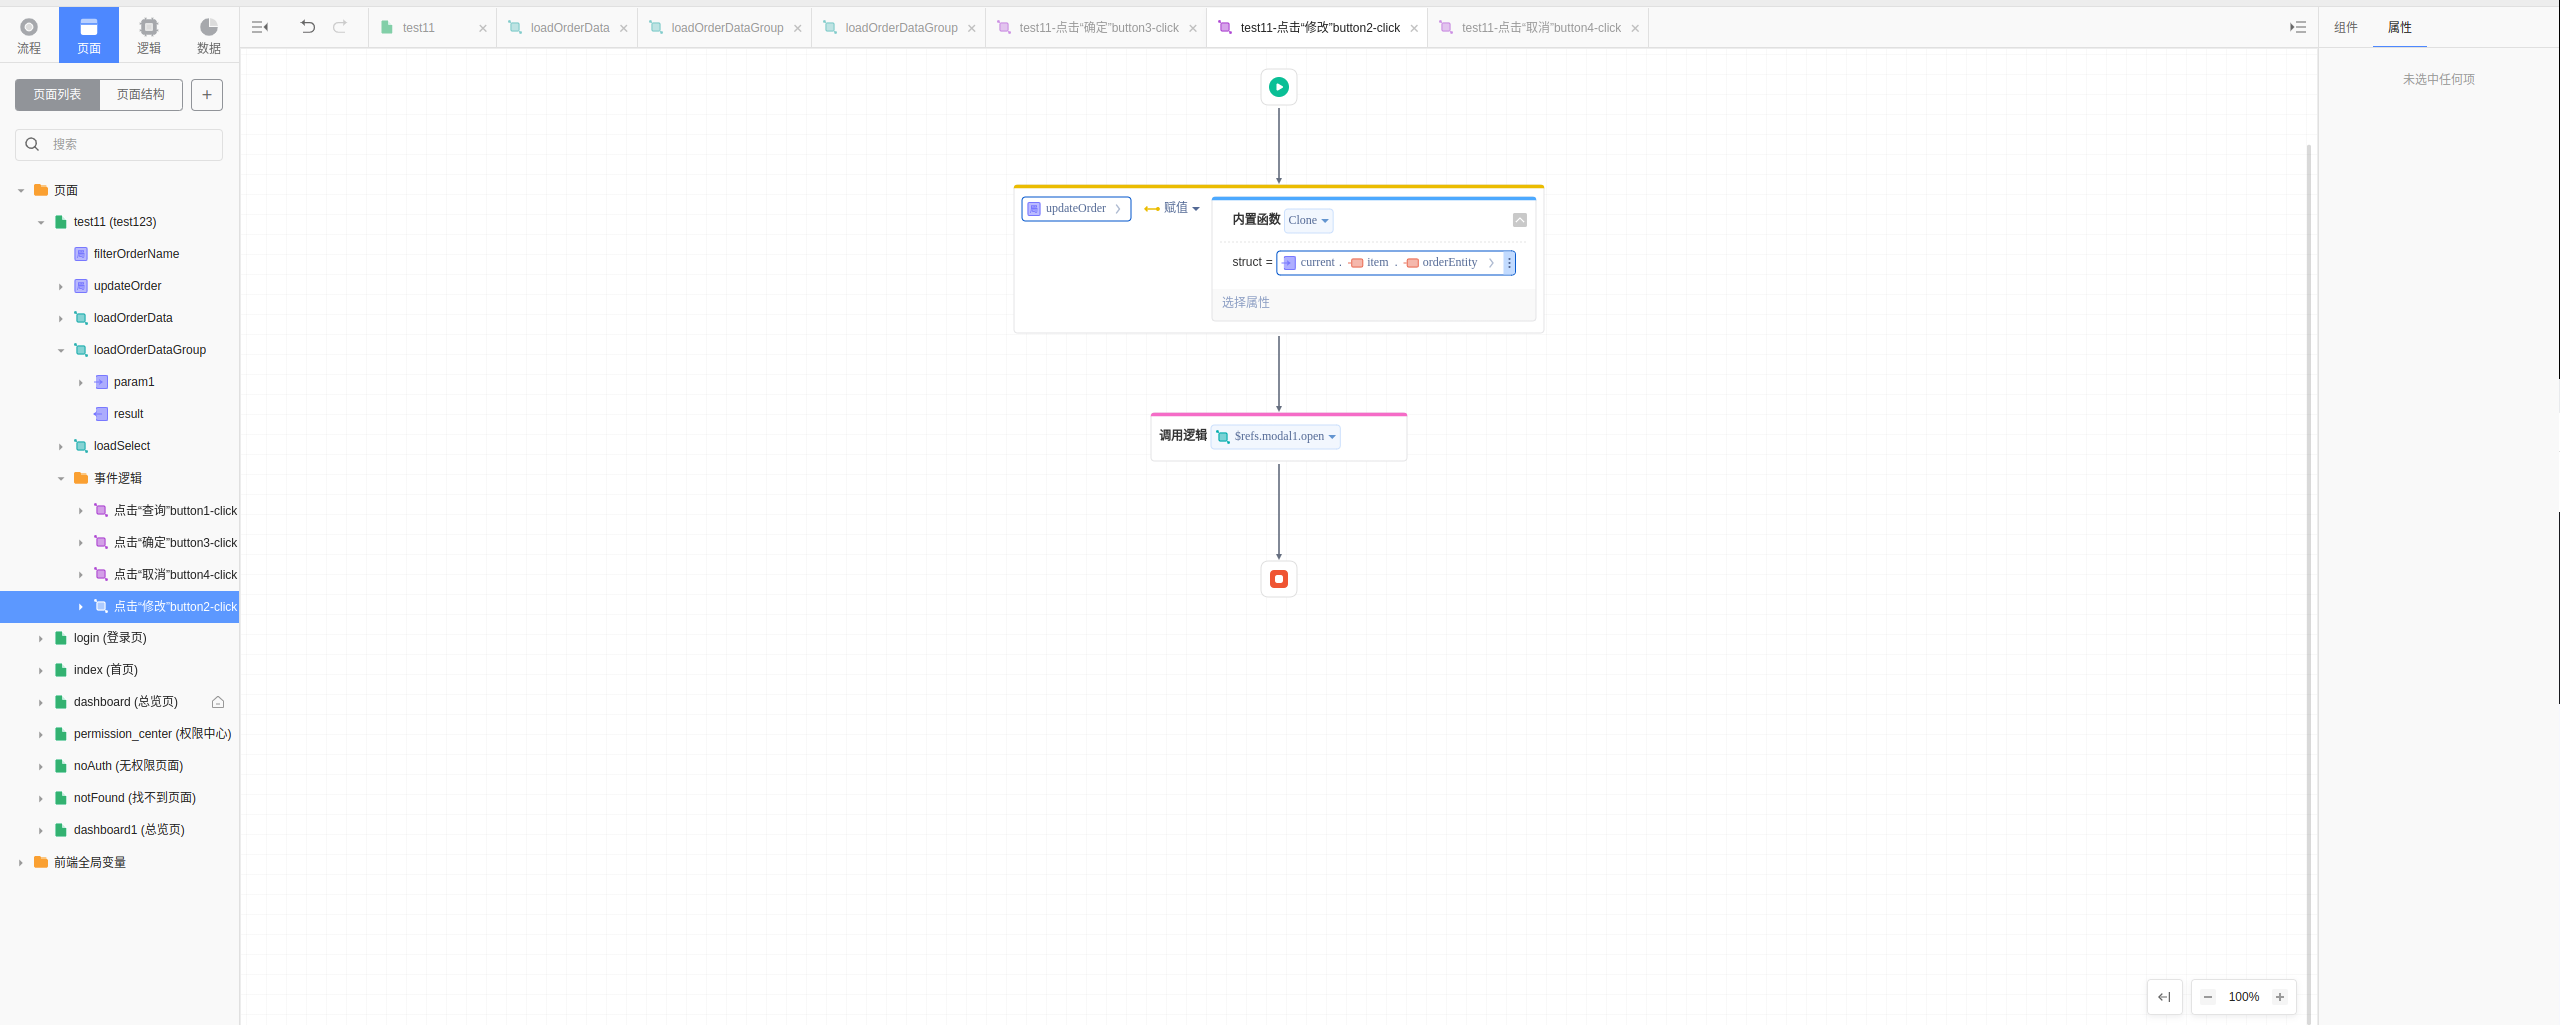The height and width of the screenshot is (1025, 2560).
Task: Redo the last undone action
Action: click(340, 27)
